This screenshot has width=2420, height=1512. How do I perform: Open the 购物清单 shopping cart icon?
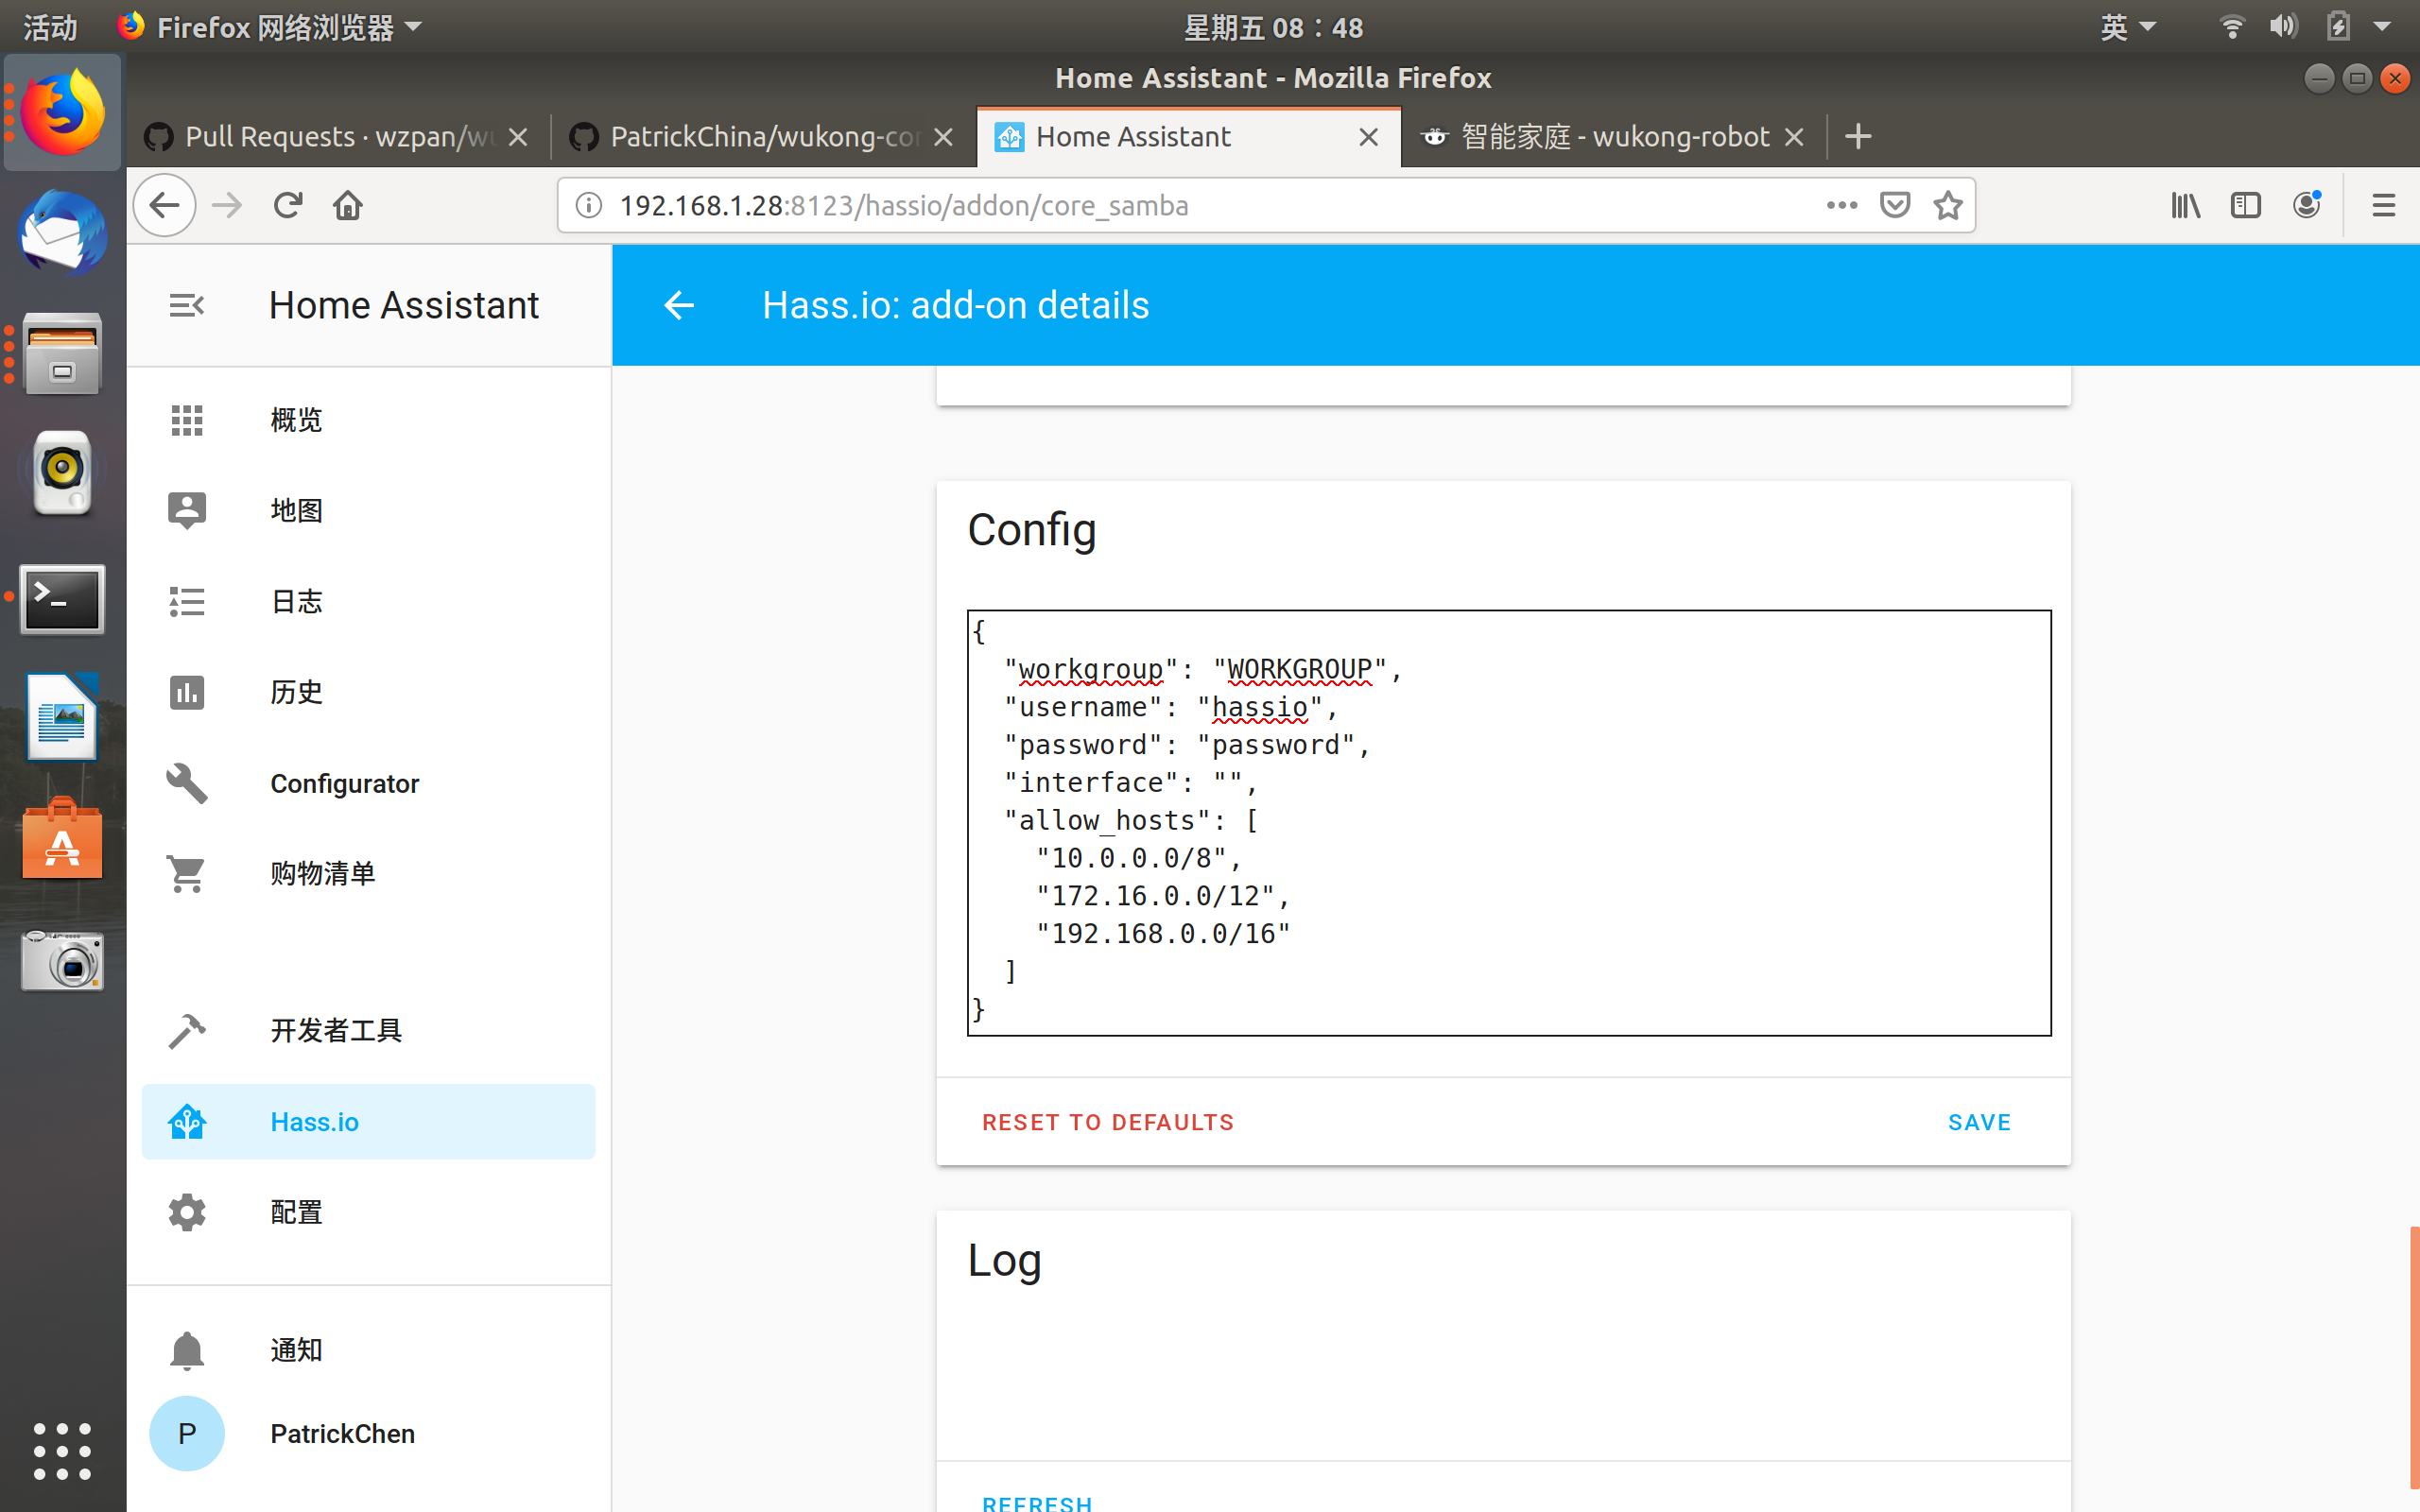coord(187,874)
